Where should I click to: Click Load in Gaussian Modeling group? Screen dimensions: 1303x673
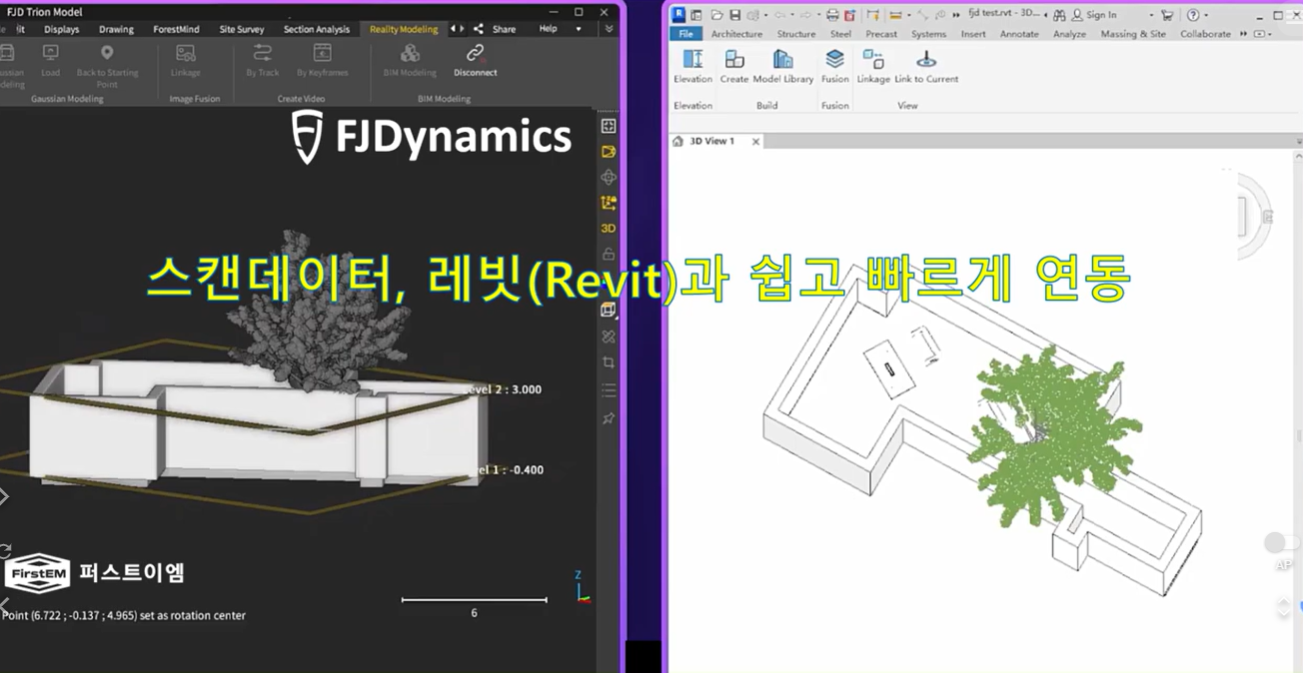tap(50, 60)
